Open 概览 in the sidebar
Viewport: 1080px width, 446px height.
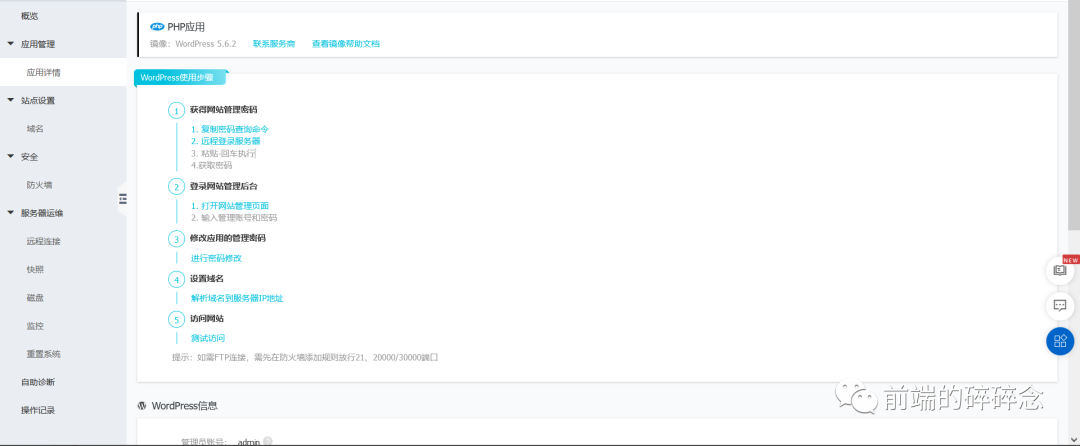pyautogui.click(x=30, y=16)
